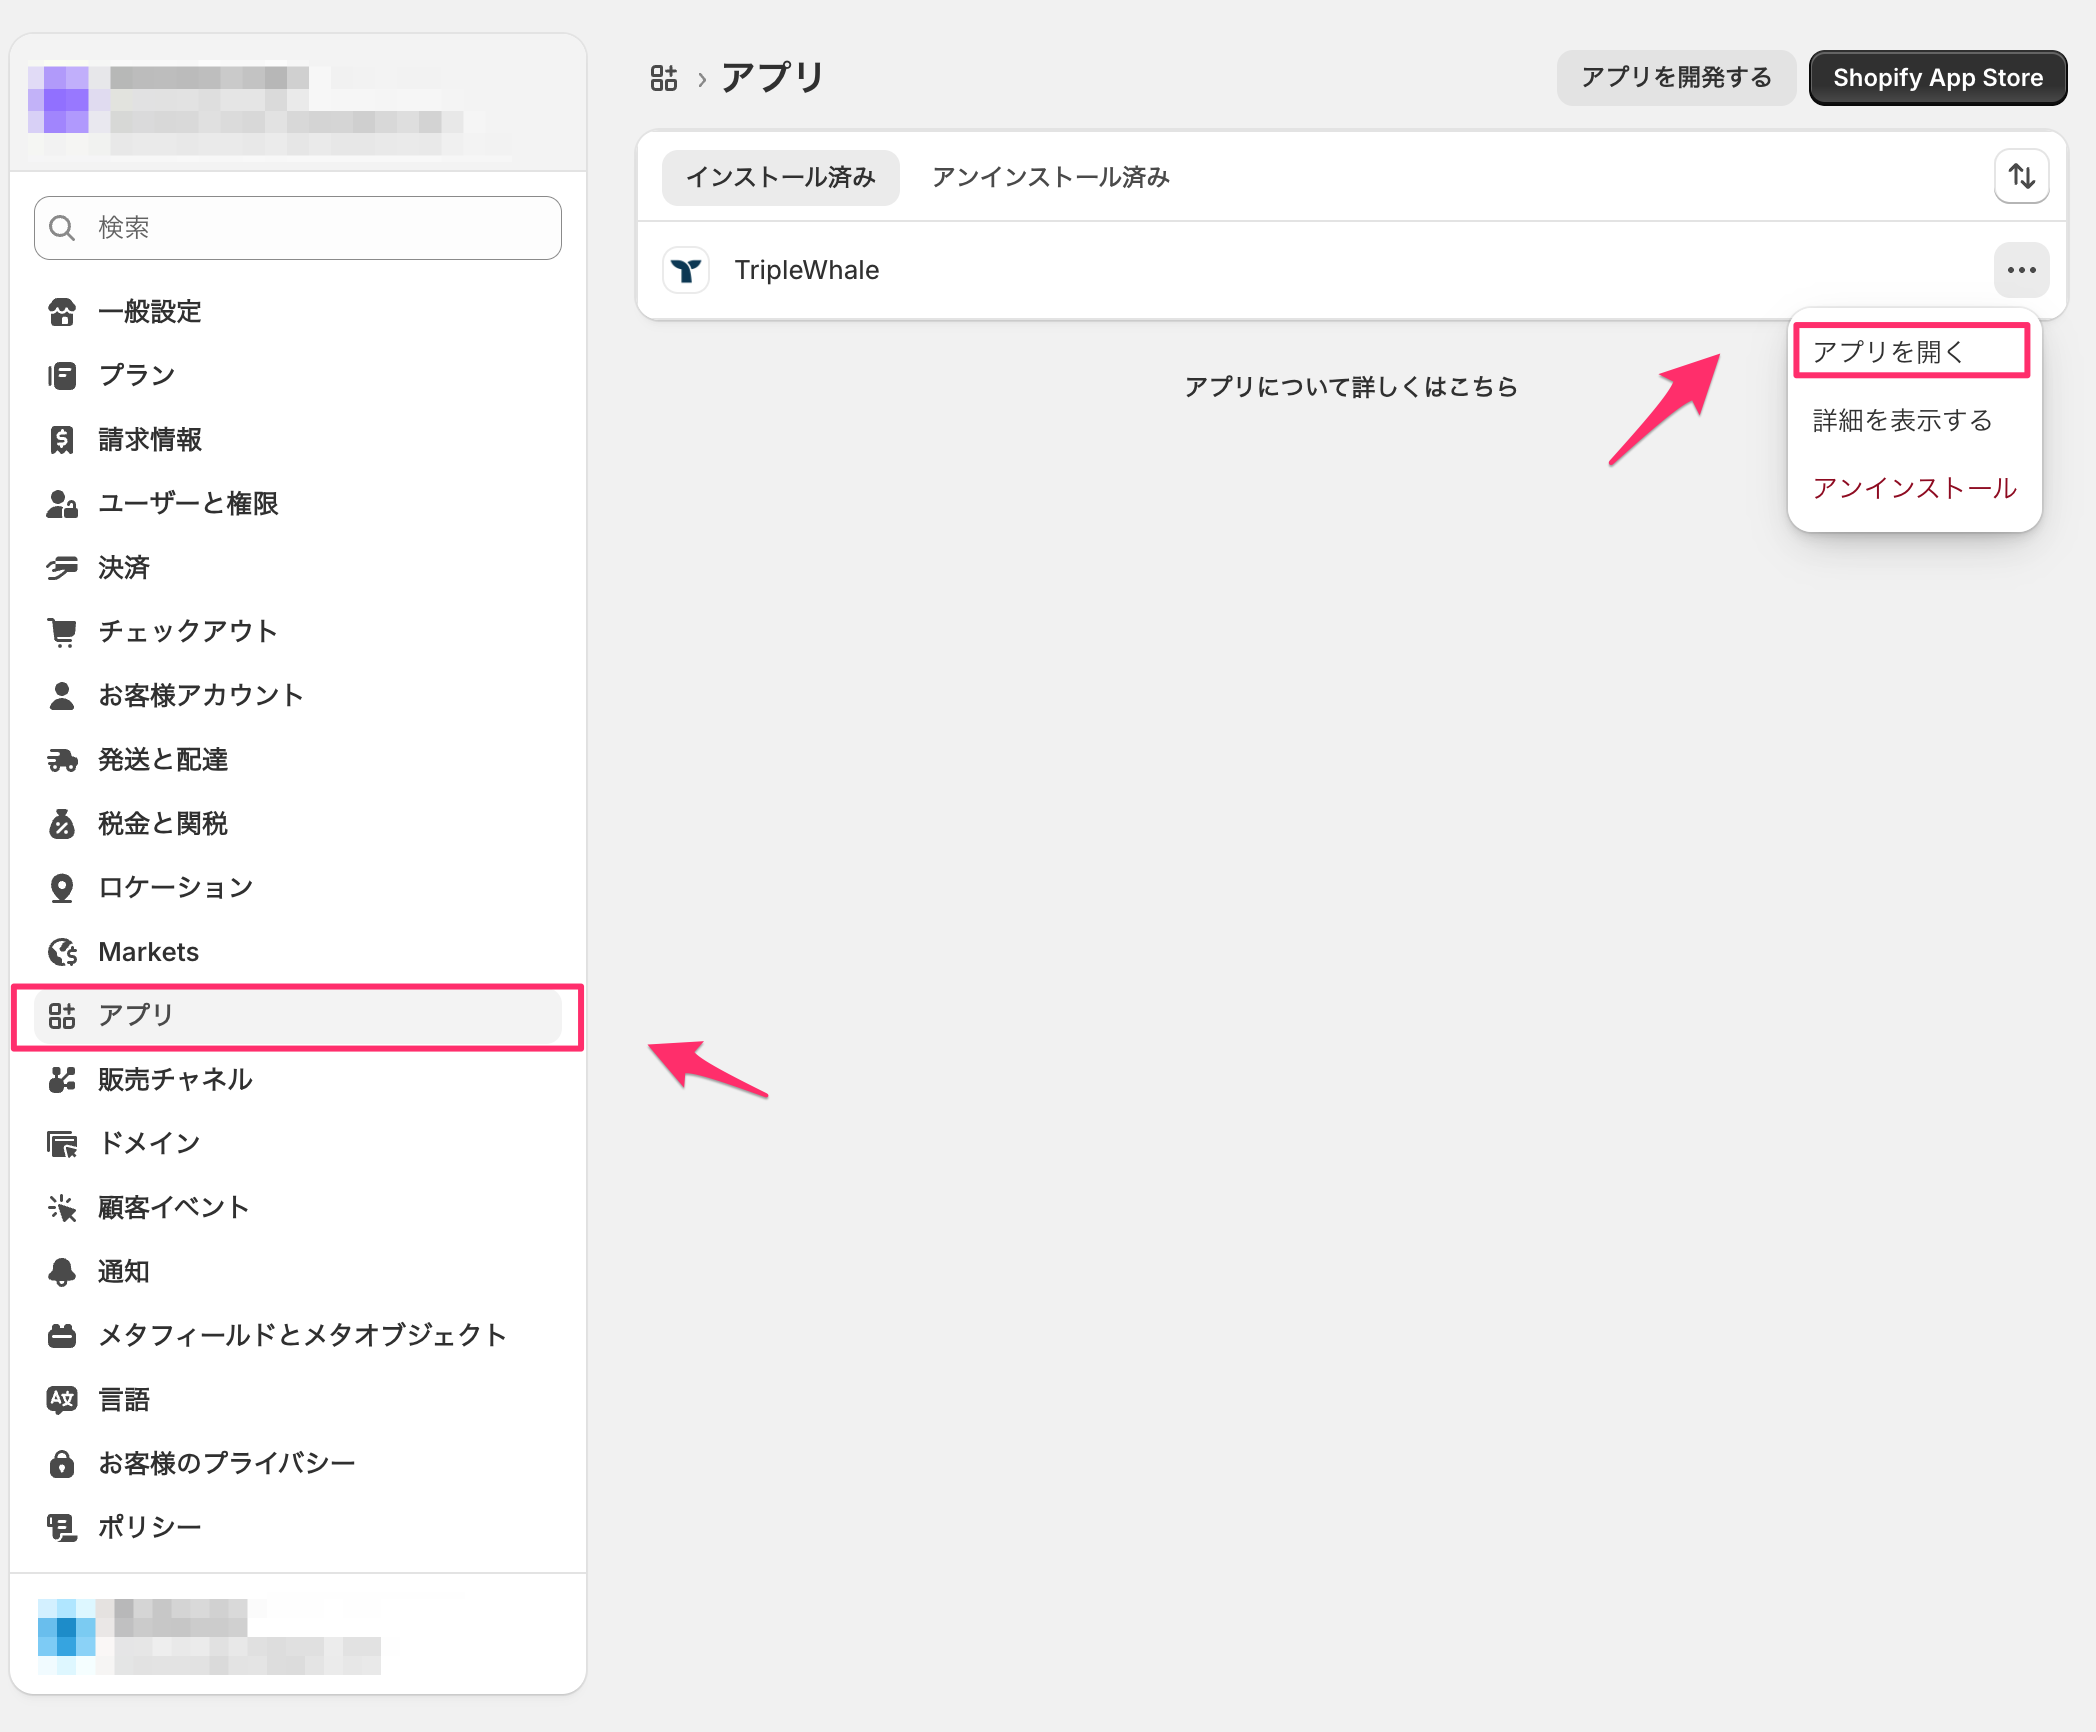
Task: Click the plan icon beside プラン
Action: tap(62, 376)
